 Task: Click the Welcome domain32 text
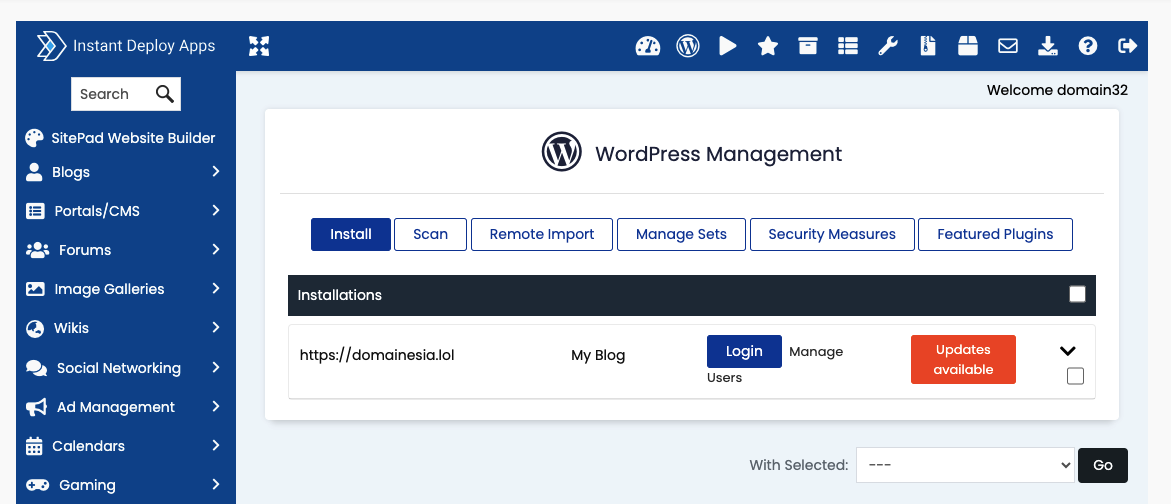pyautogui.click(x=1057, y=90)
